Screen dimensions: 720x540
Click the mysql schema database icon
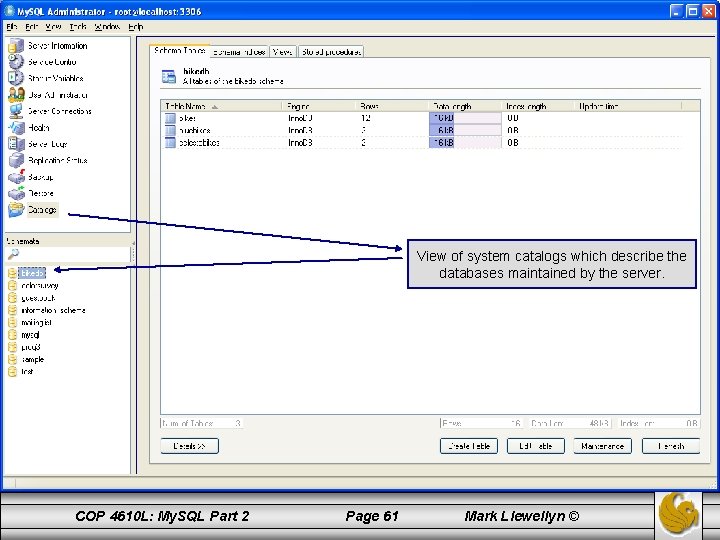(12, 335)
